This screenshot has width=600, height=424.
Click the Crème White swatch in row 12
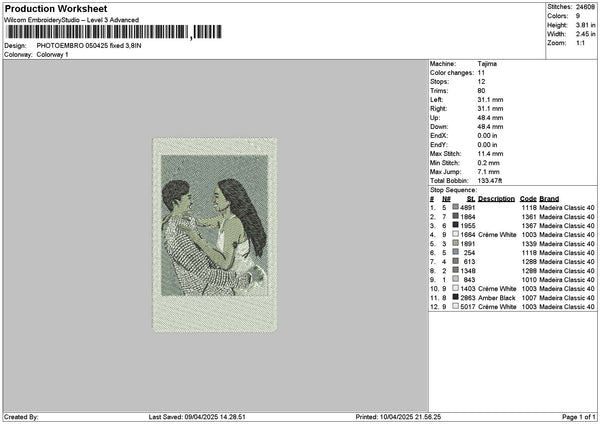[455, 306]
